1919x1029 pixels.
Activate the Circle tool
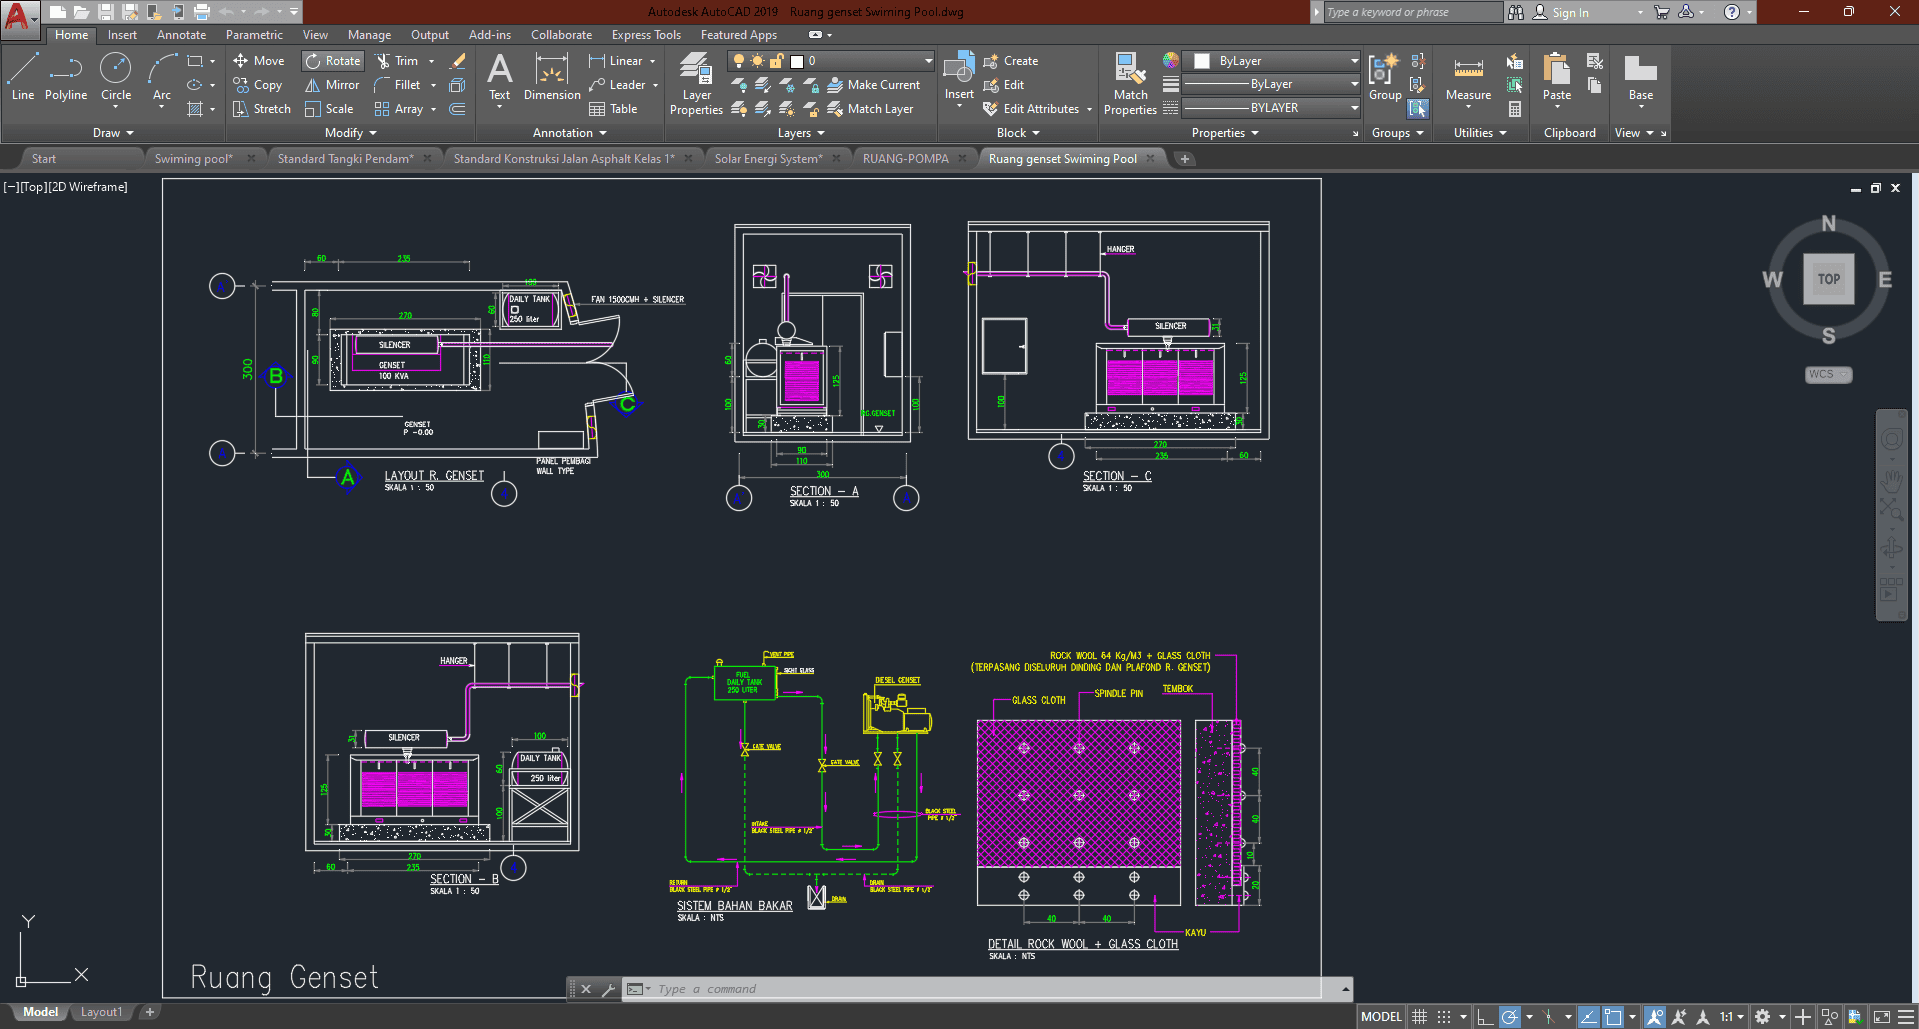click(116, 78)
